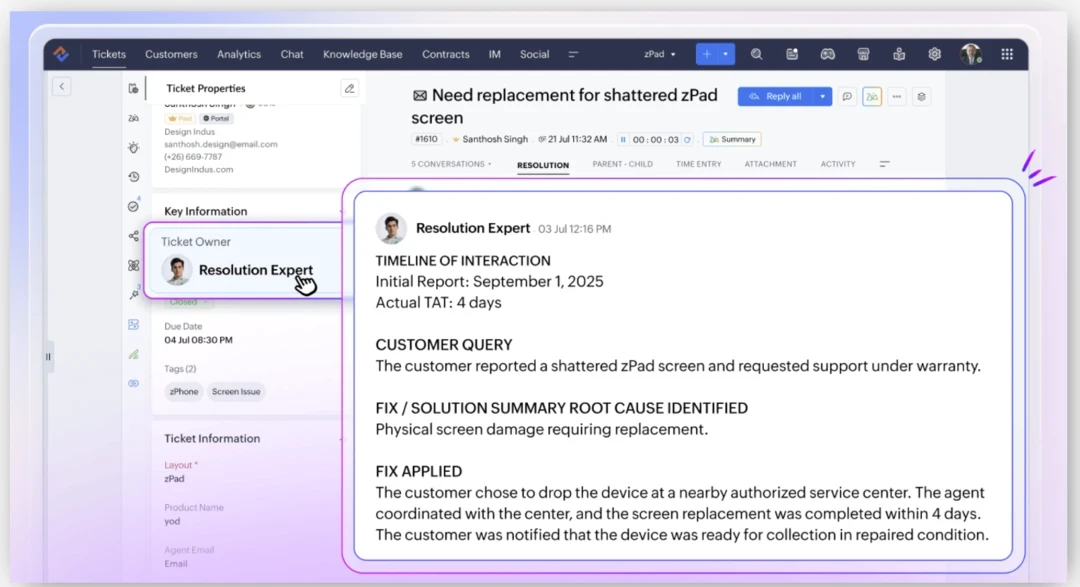Open the history clock icon in sidebar
Screen dimensions: 1080x587
pos(134,177)
